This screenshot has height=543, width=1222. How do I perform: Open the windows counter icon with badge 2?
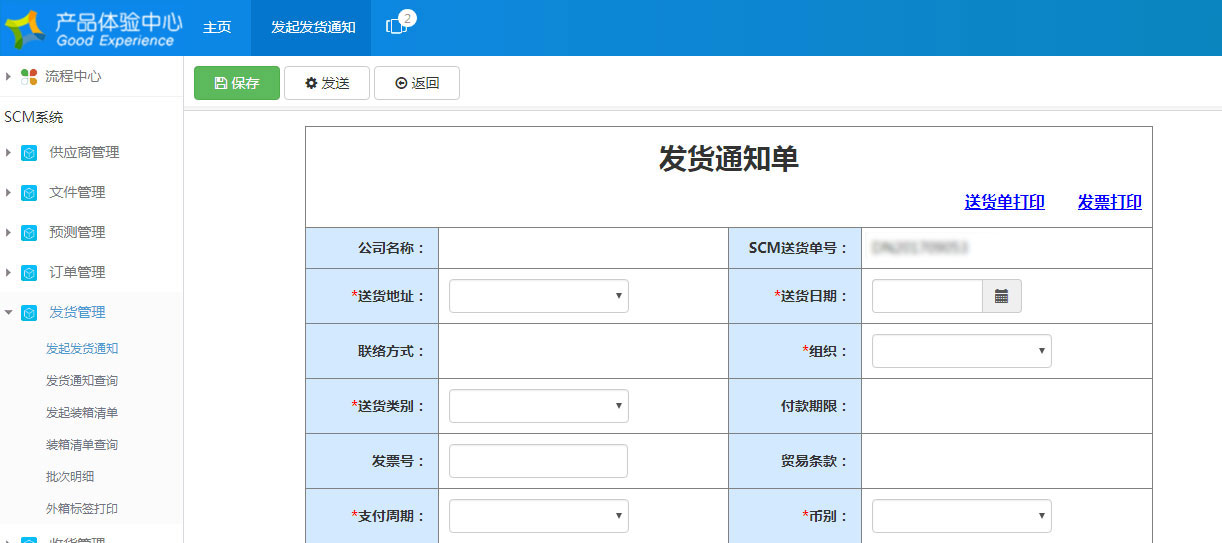click(x=399, y=24)
